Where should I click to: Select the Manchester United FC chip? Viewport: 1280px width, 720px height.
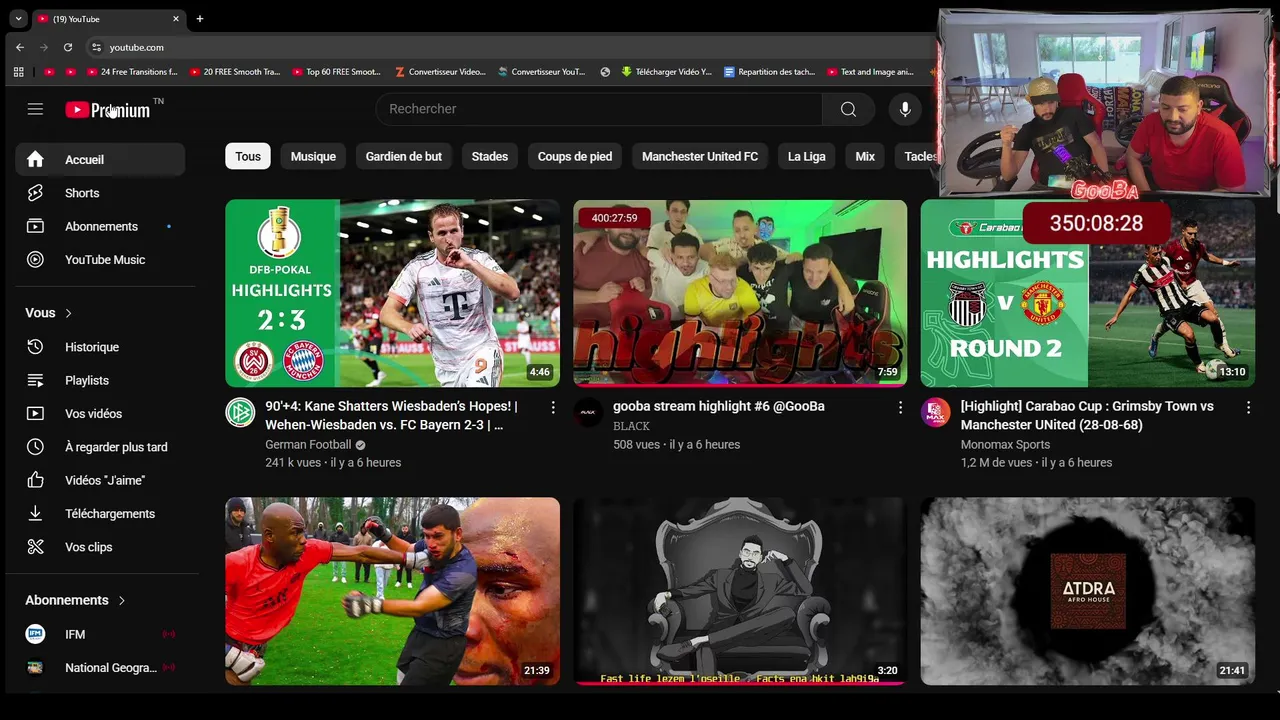[x=700, y=156]
